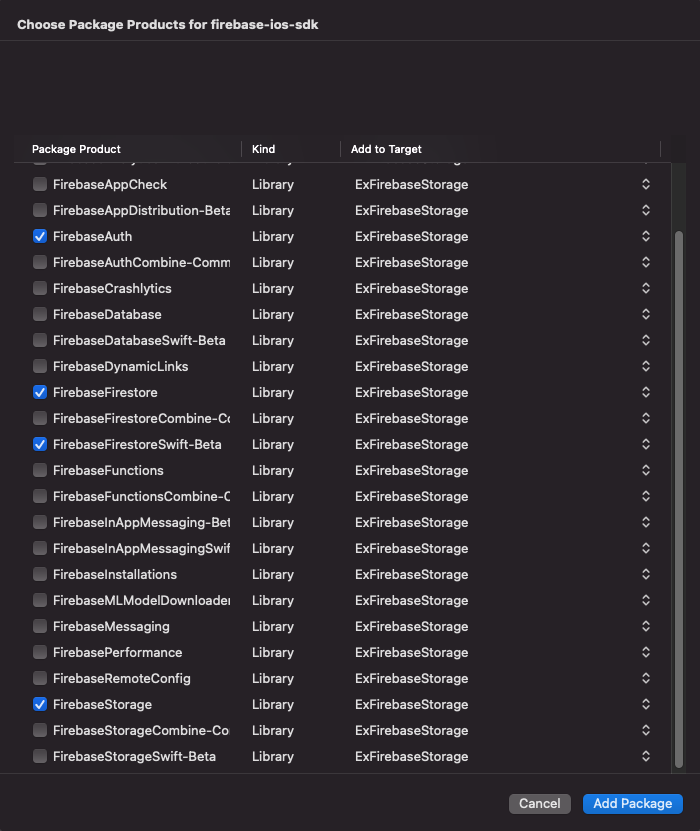Select FirebaseDynamicLinks product name
The width and height of the screenshot is (700, 831).
pos(121,366)
